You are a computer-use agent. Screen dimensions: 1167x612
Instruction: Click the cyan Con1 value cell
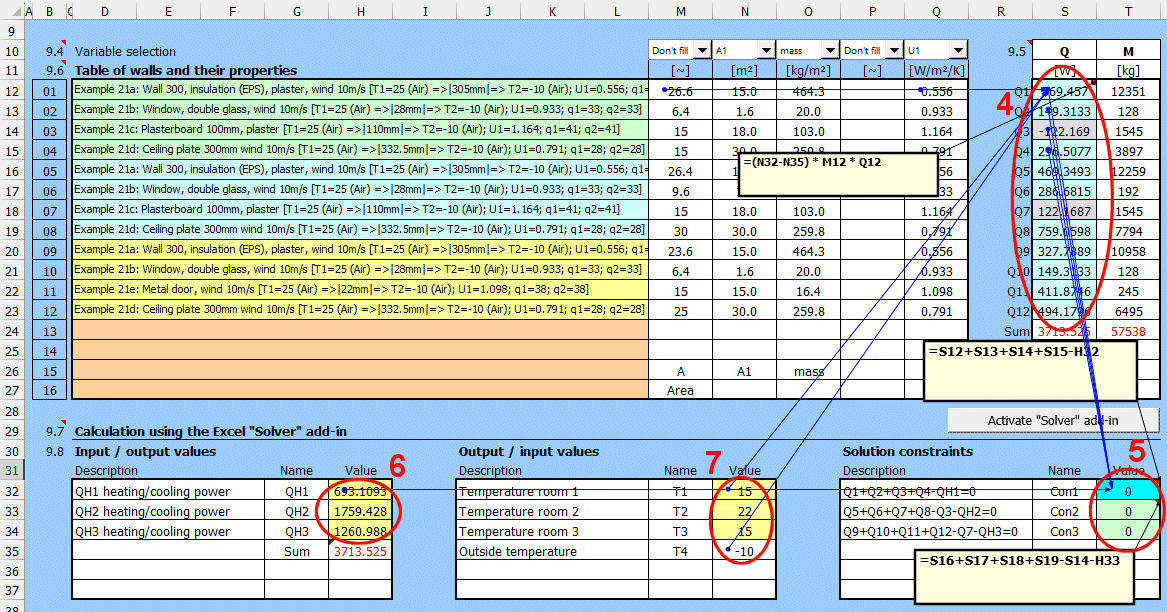click(x=1128, y=492)
